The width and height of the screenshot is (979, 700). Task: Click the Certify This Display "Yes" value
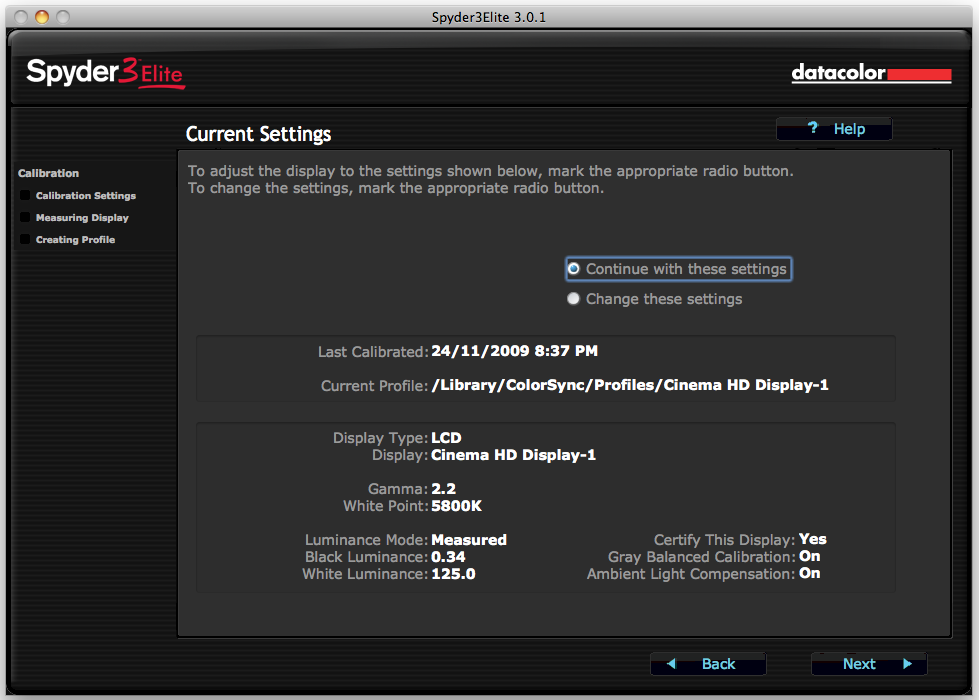pyautogui.click(x=812, y=539)
